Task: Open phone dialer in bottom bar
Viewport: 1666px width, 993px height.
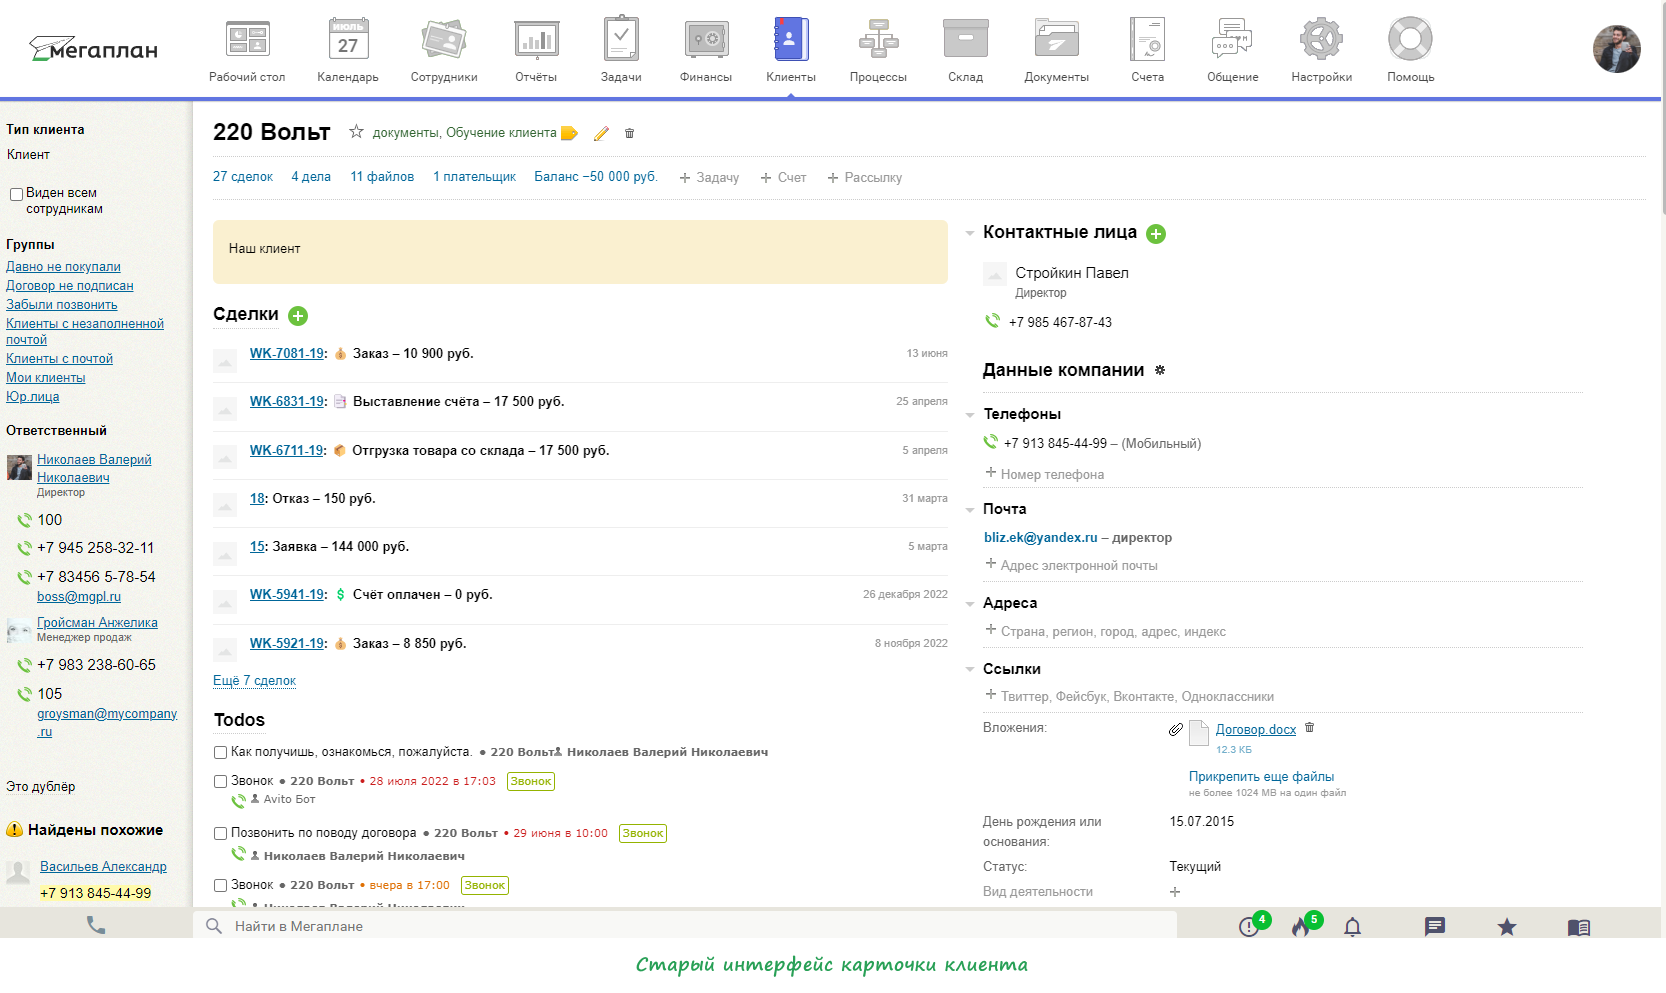Action: tap(96, 926)
